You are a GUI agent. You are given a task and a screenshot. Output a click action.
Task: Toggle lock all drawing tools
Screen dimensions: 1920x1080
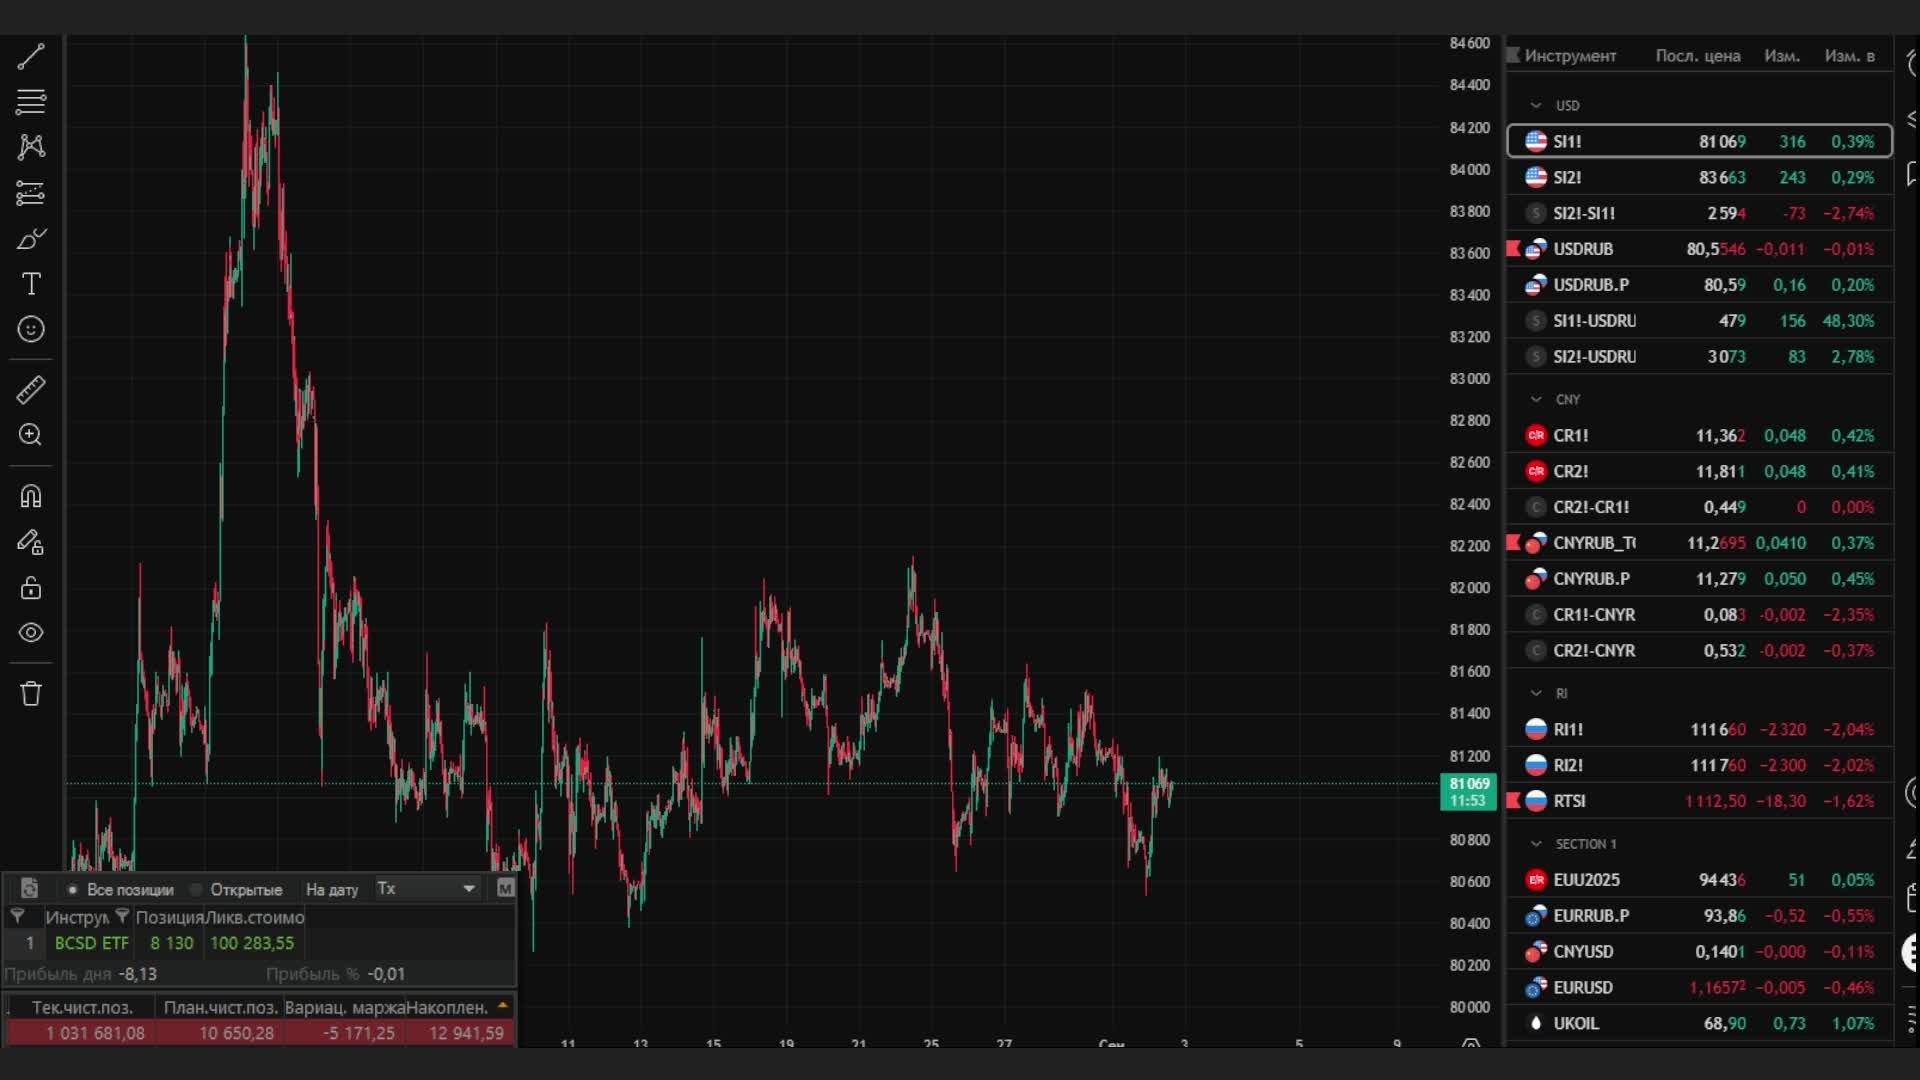click(31, 587)
